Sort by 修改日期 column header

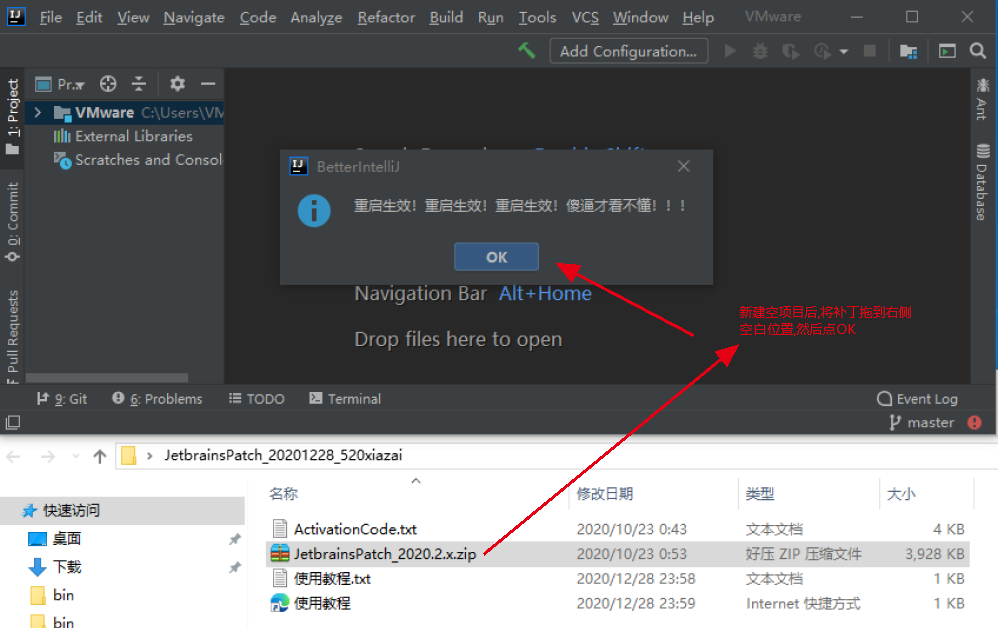(605, 494)
